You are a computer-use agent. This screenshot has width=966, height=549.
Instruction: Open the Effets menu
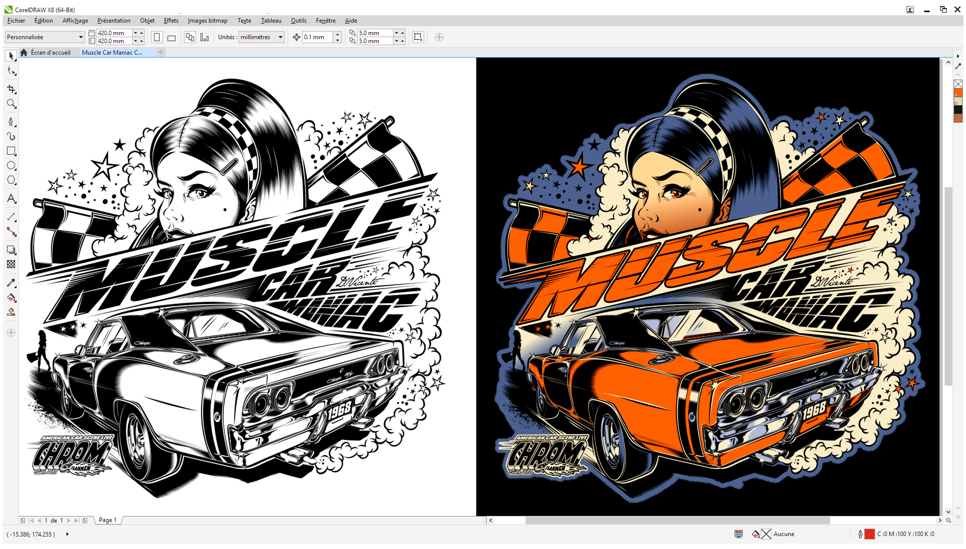click(x=171, y=20)
